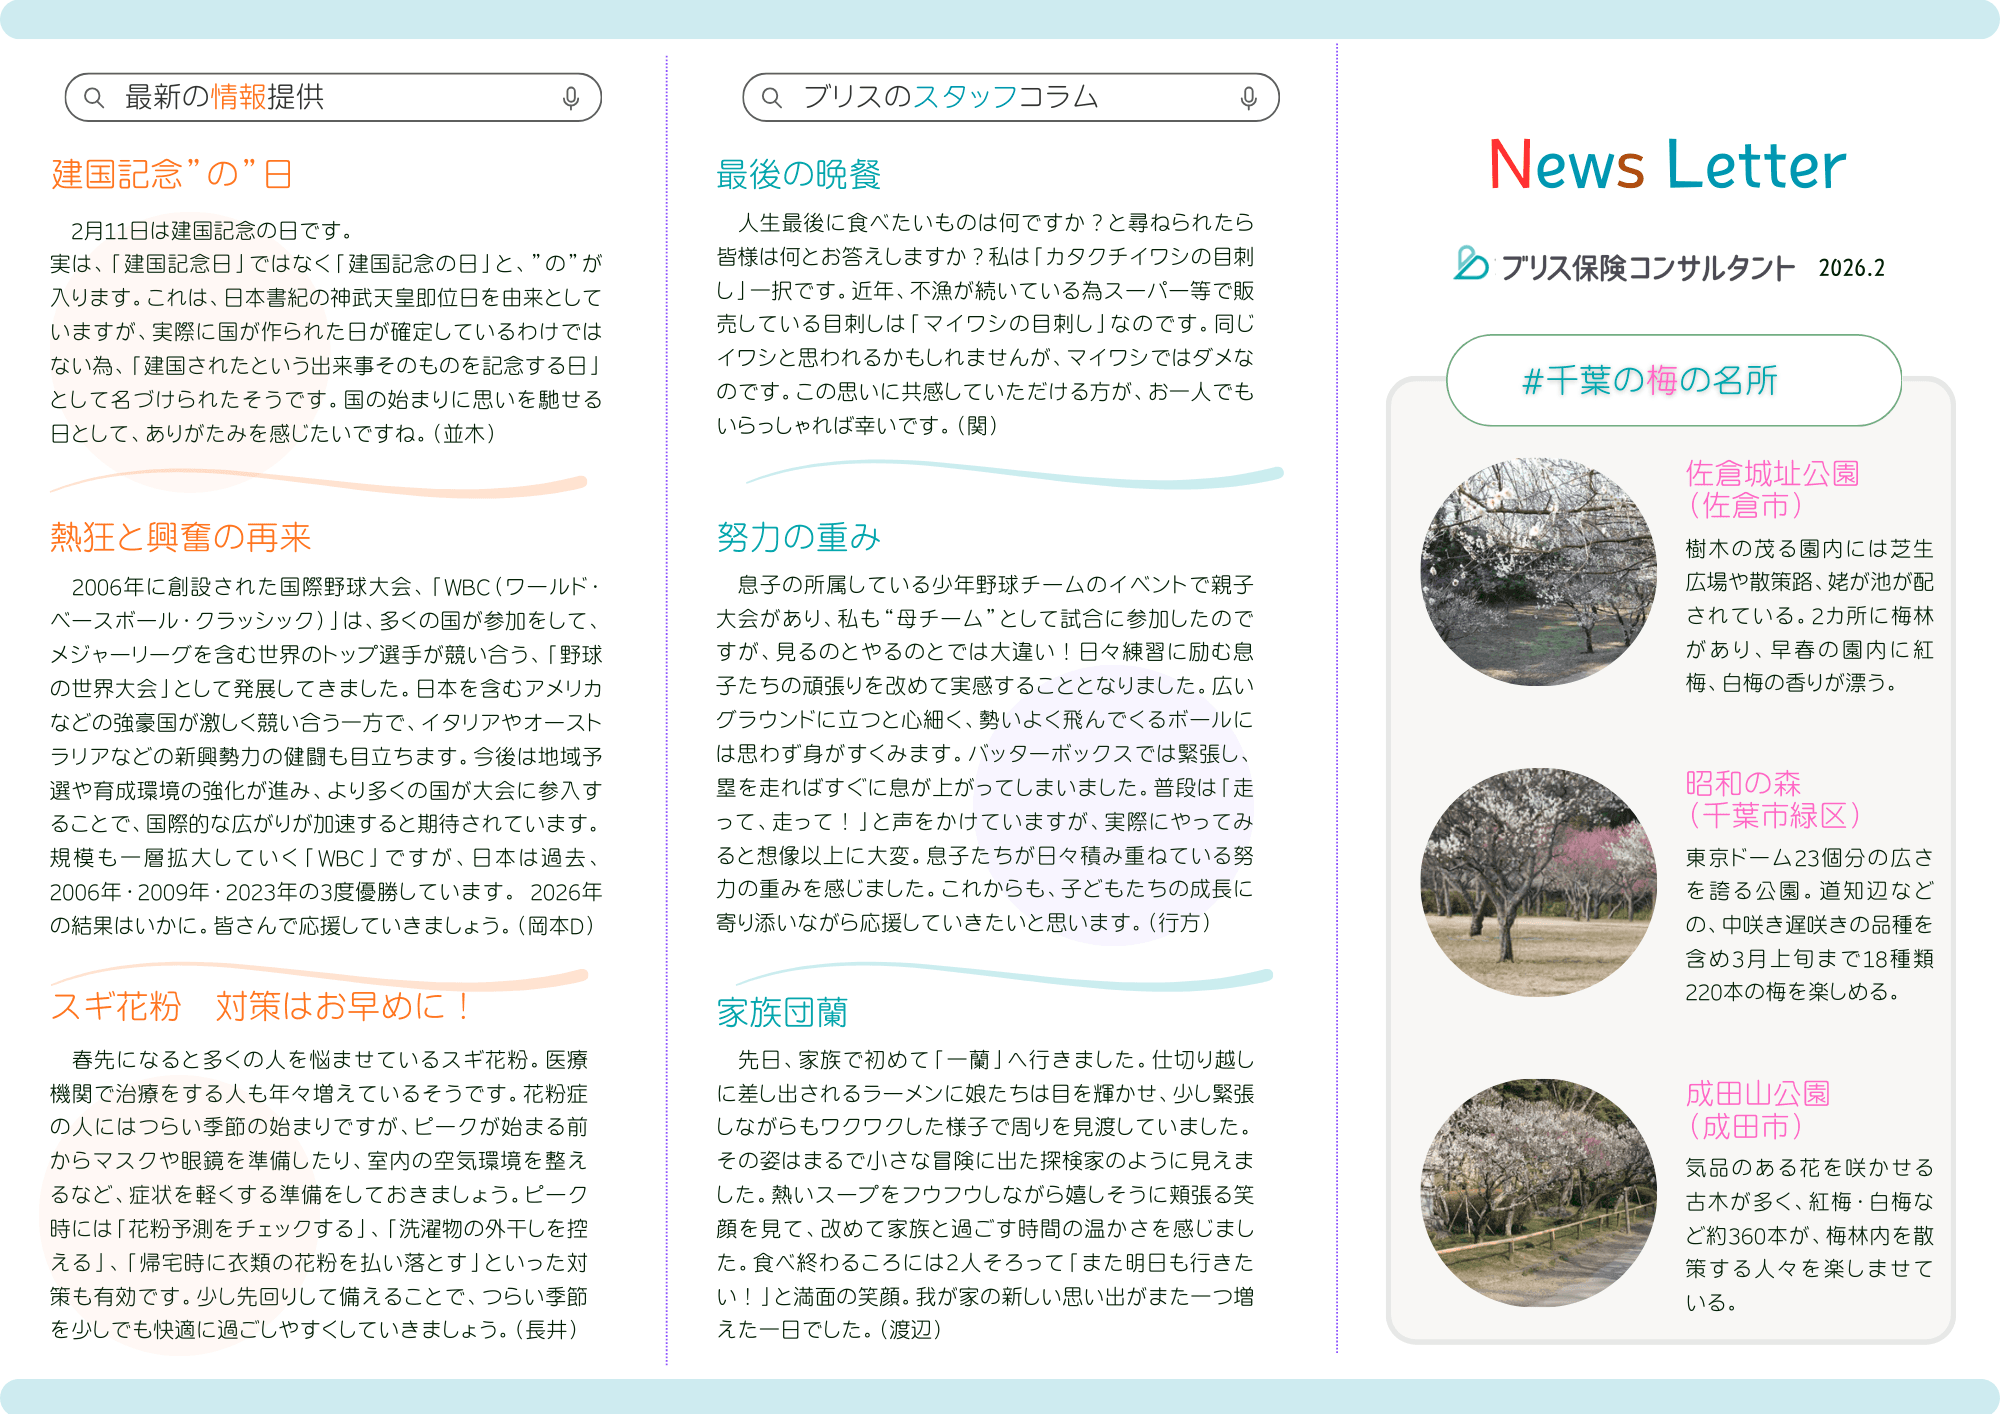Select the スギ花粉 対策はお早めに! heading
This screenshot has height=1414, width=2000.
point(260,1006)
